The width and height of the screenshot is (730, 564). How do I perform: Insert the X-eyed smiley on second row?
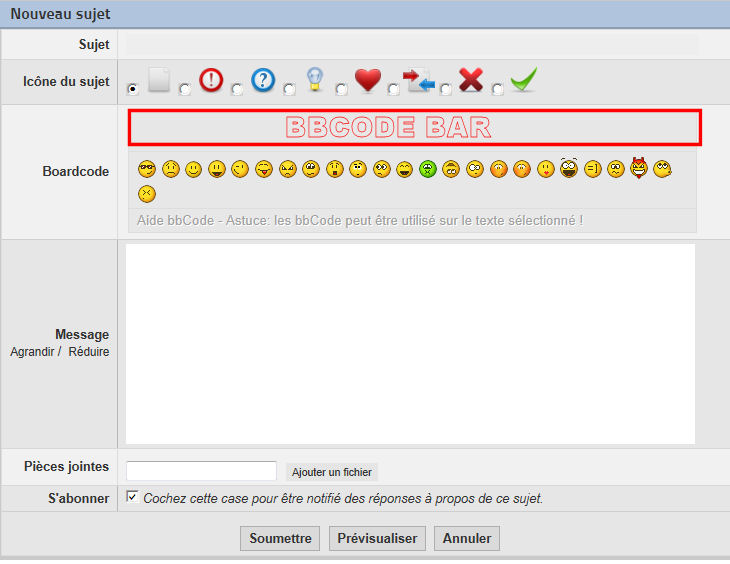pyautogui.click(x=147, y=194)
